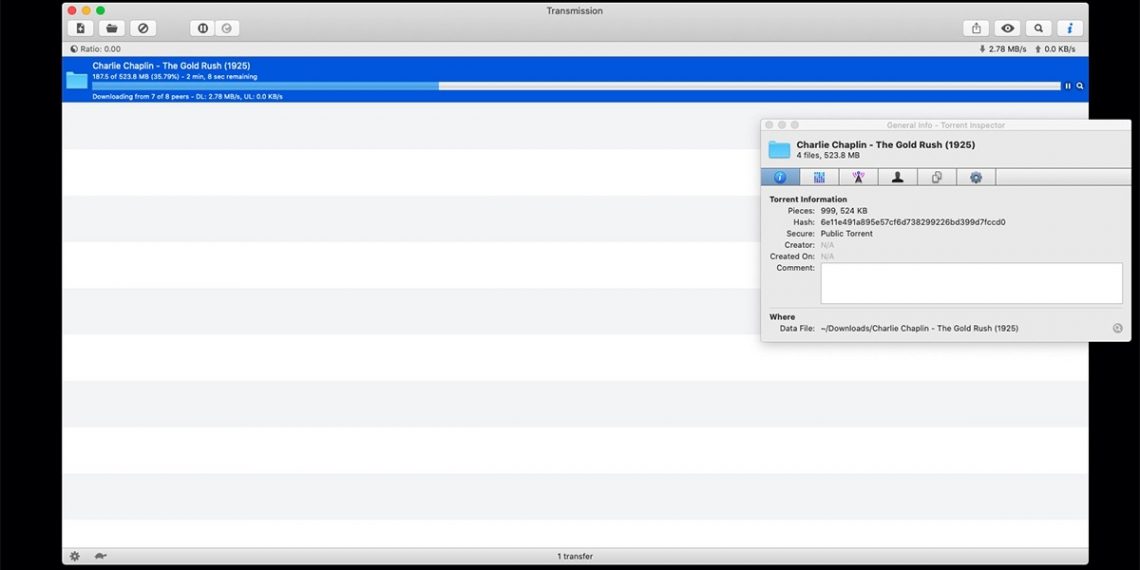
Task: Pause the Gold Rush torrent row
Action: coord(1068,86)
